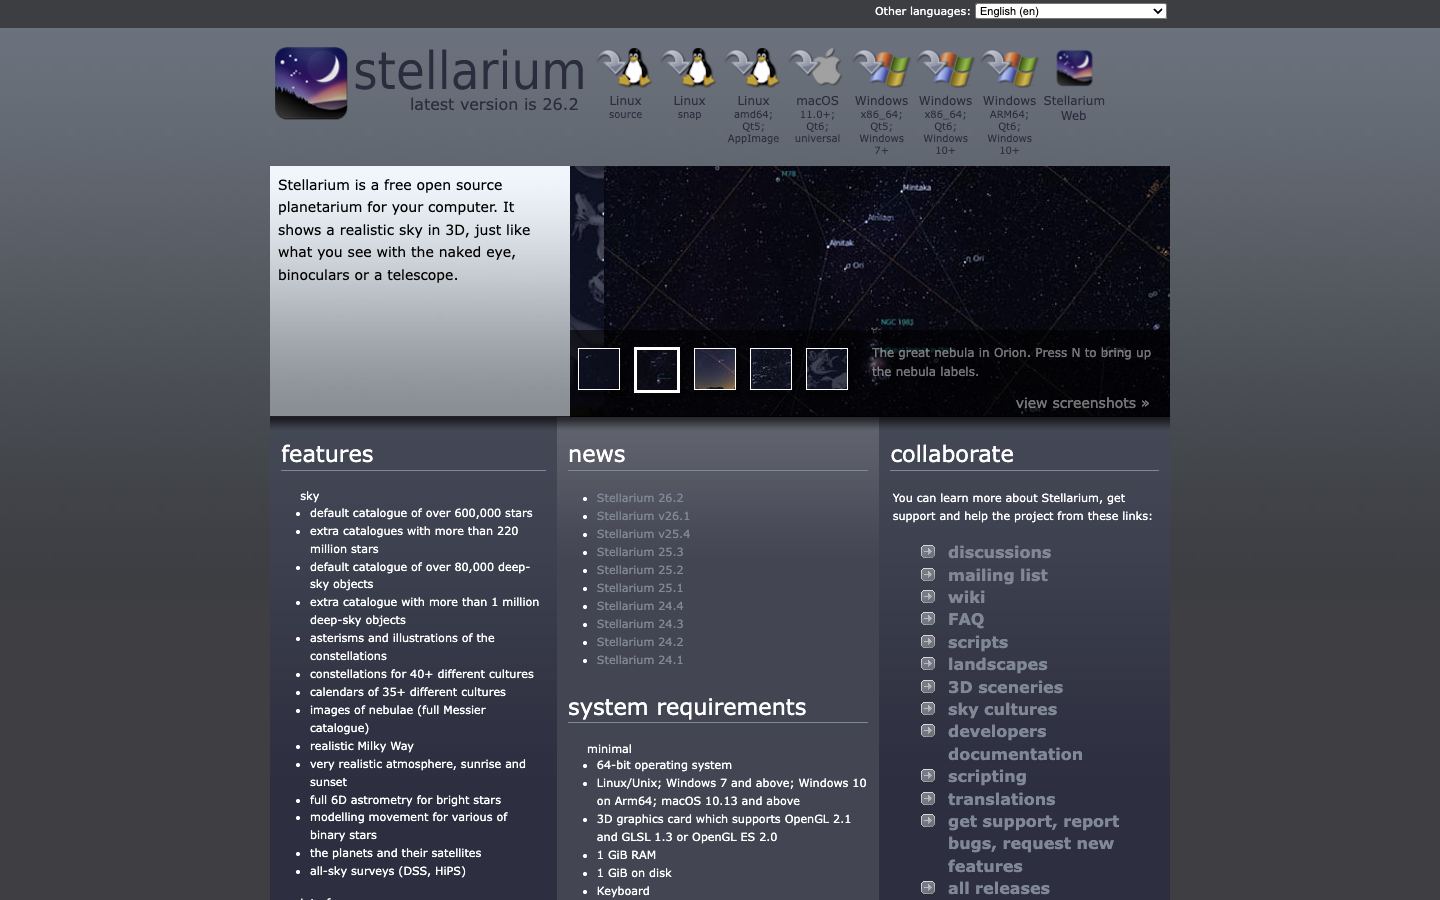Click arrow icon beside FAQ
Viewport: 1440px width, 900px height.
(x=928, y=618)
